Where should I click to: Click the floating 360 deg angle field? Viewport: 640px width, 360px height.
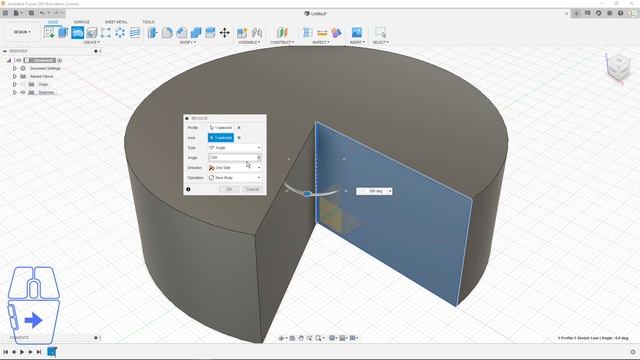coord(374,191)
